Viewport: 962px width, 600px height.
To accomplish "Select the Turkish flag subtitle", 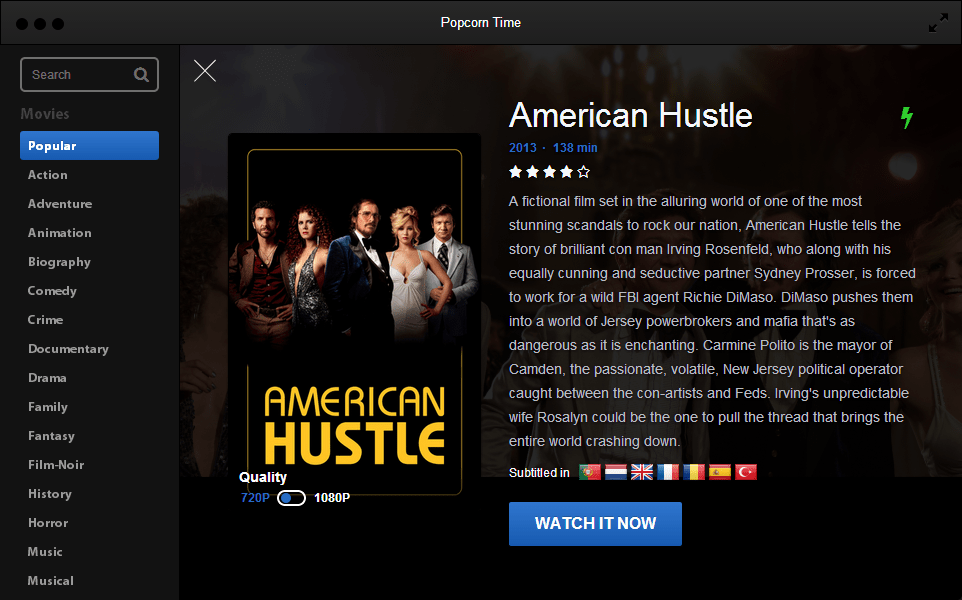I will (745, 472).
